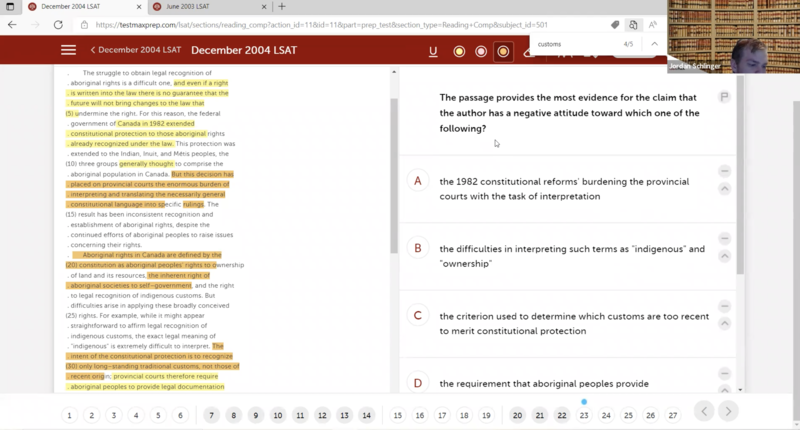Jump to question 14
The height and width of the screenshot is (430, 800).
pos(366,415)
